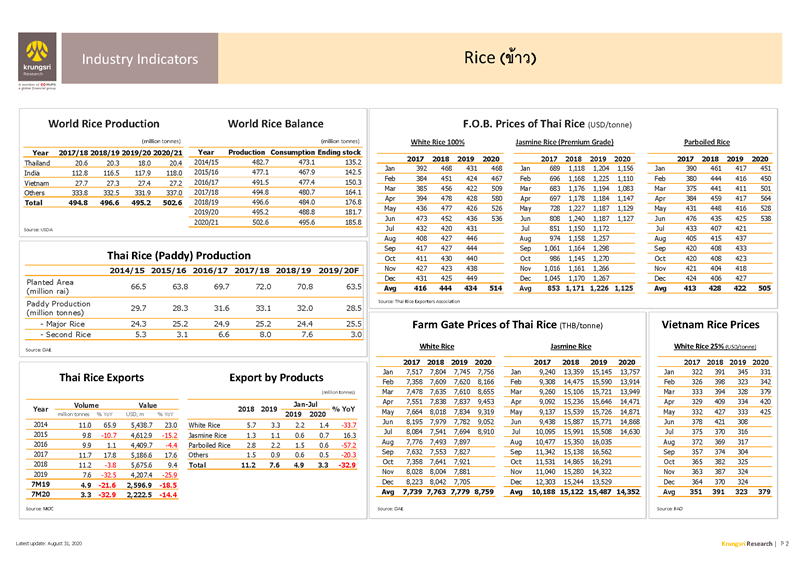Select the Thai Rice Exports heading

coord(93,378)
